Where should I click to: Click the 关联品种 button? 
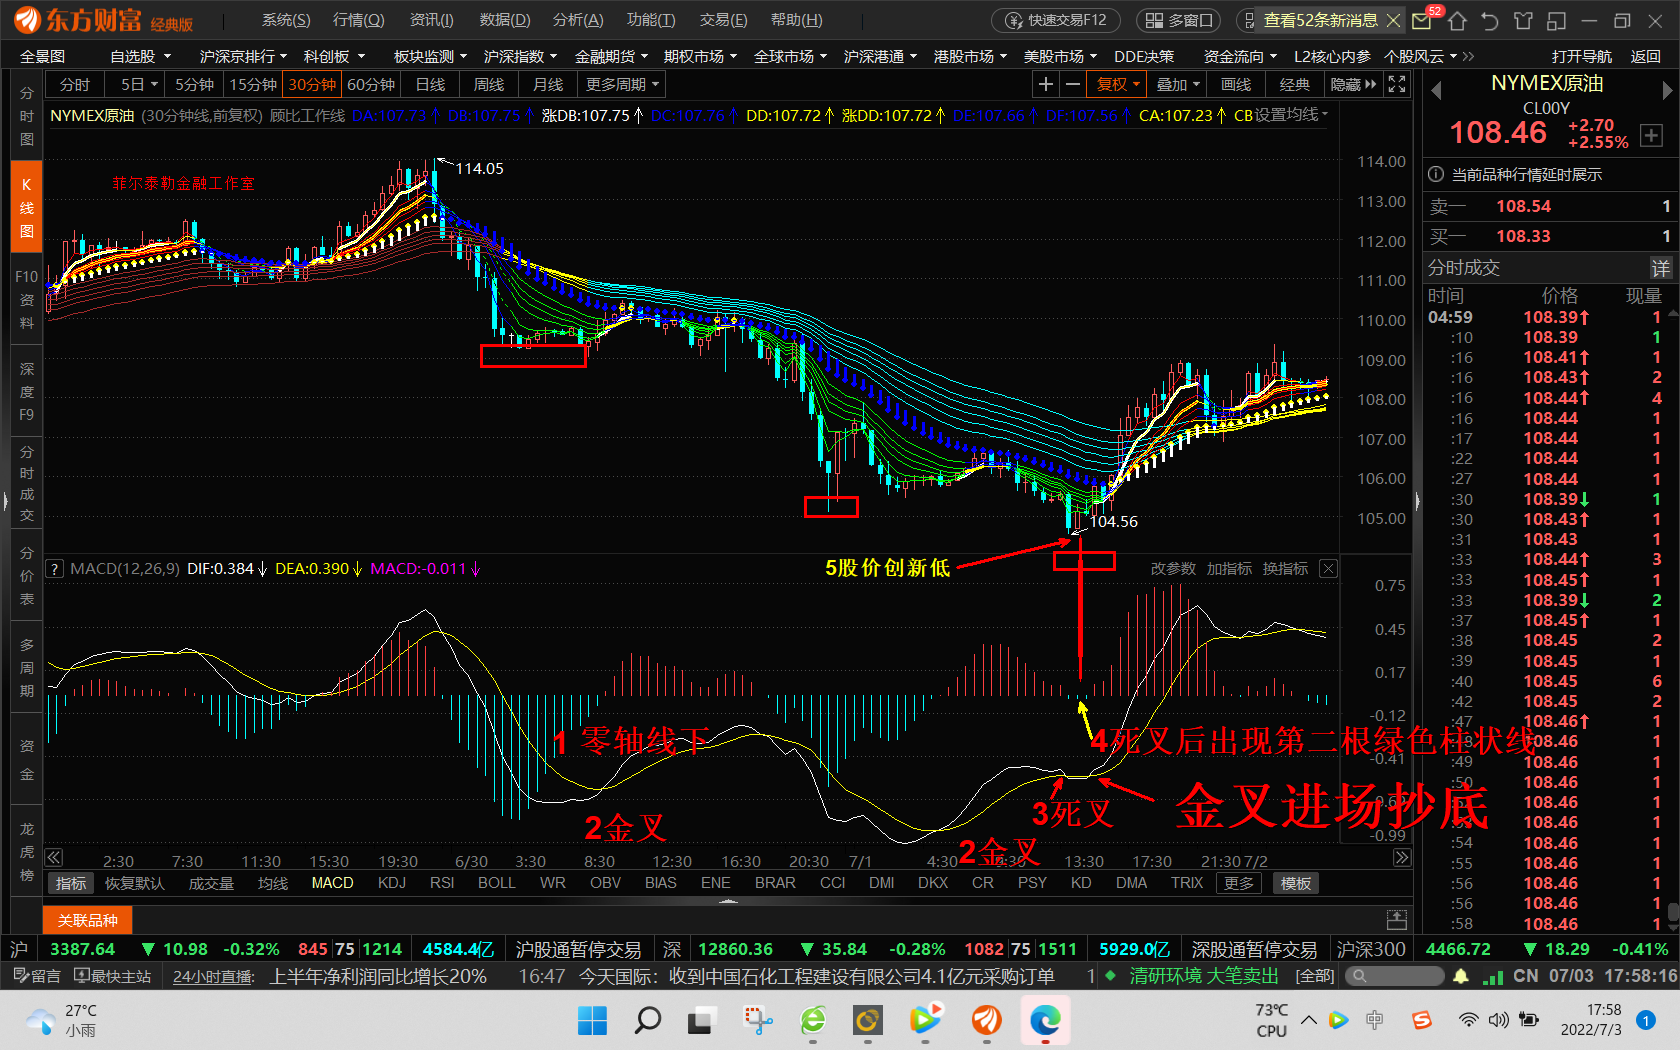(x=88, y=920)
